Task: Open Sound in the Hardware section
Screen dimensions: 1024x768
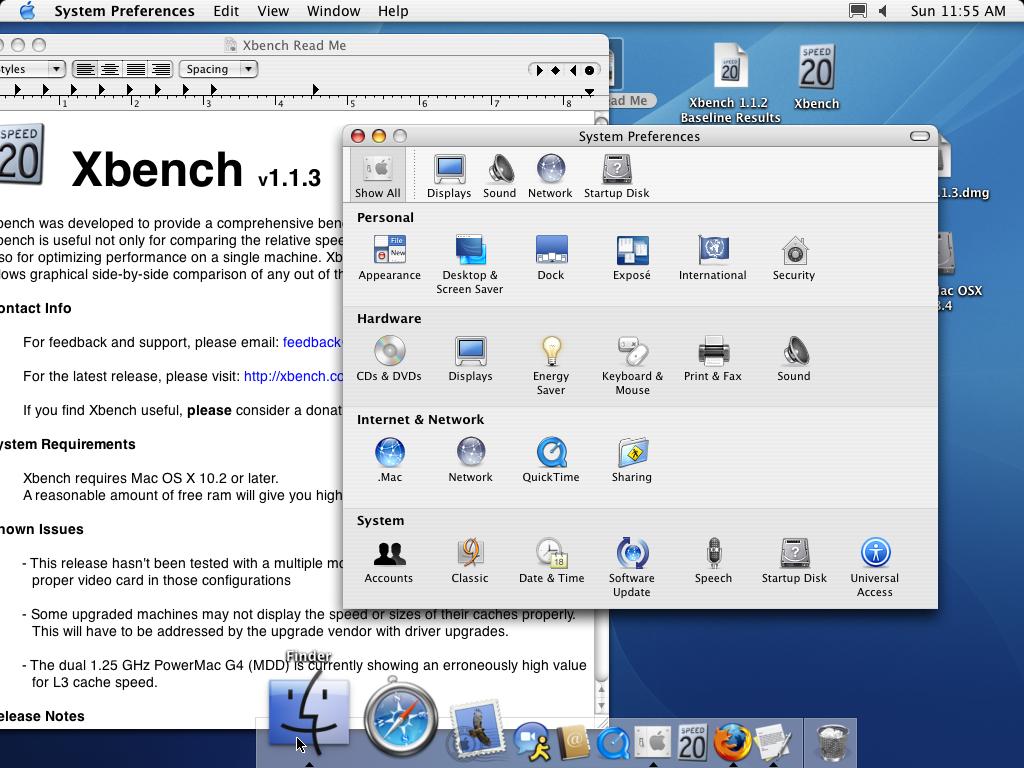Action: [793, 359]
